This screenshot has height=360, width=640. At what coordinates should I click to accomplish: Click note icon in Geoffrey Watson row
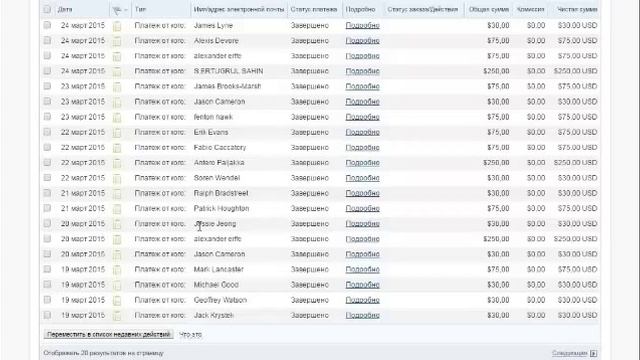[117, 300]
